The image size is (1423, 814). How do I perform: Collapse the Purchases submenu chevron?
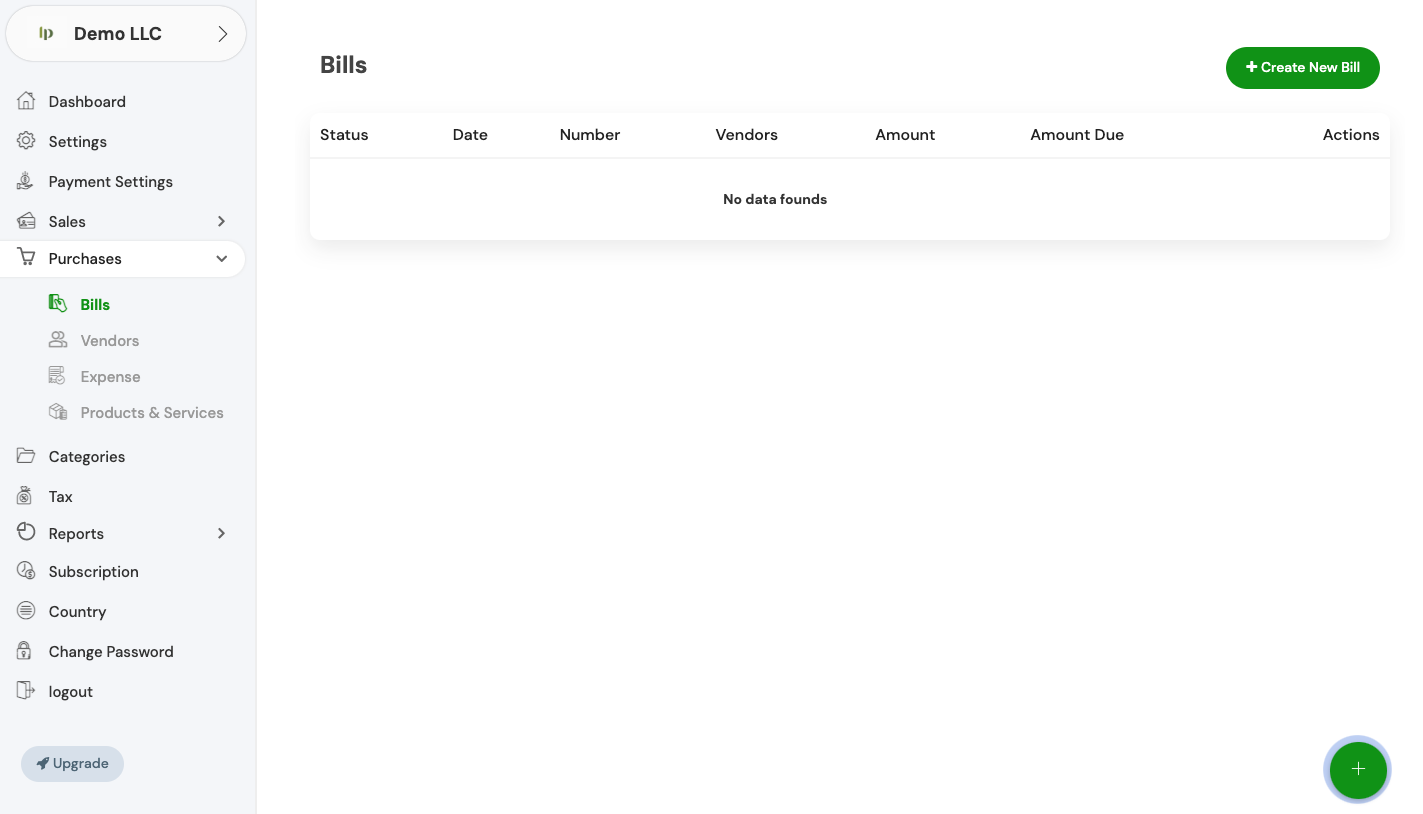pyautogui.click(x=221, y=259)
